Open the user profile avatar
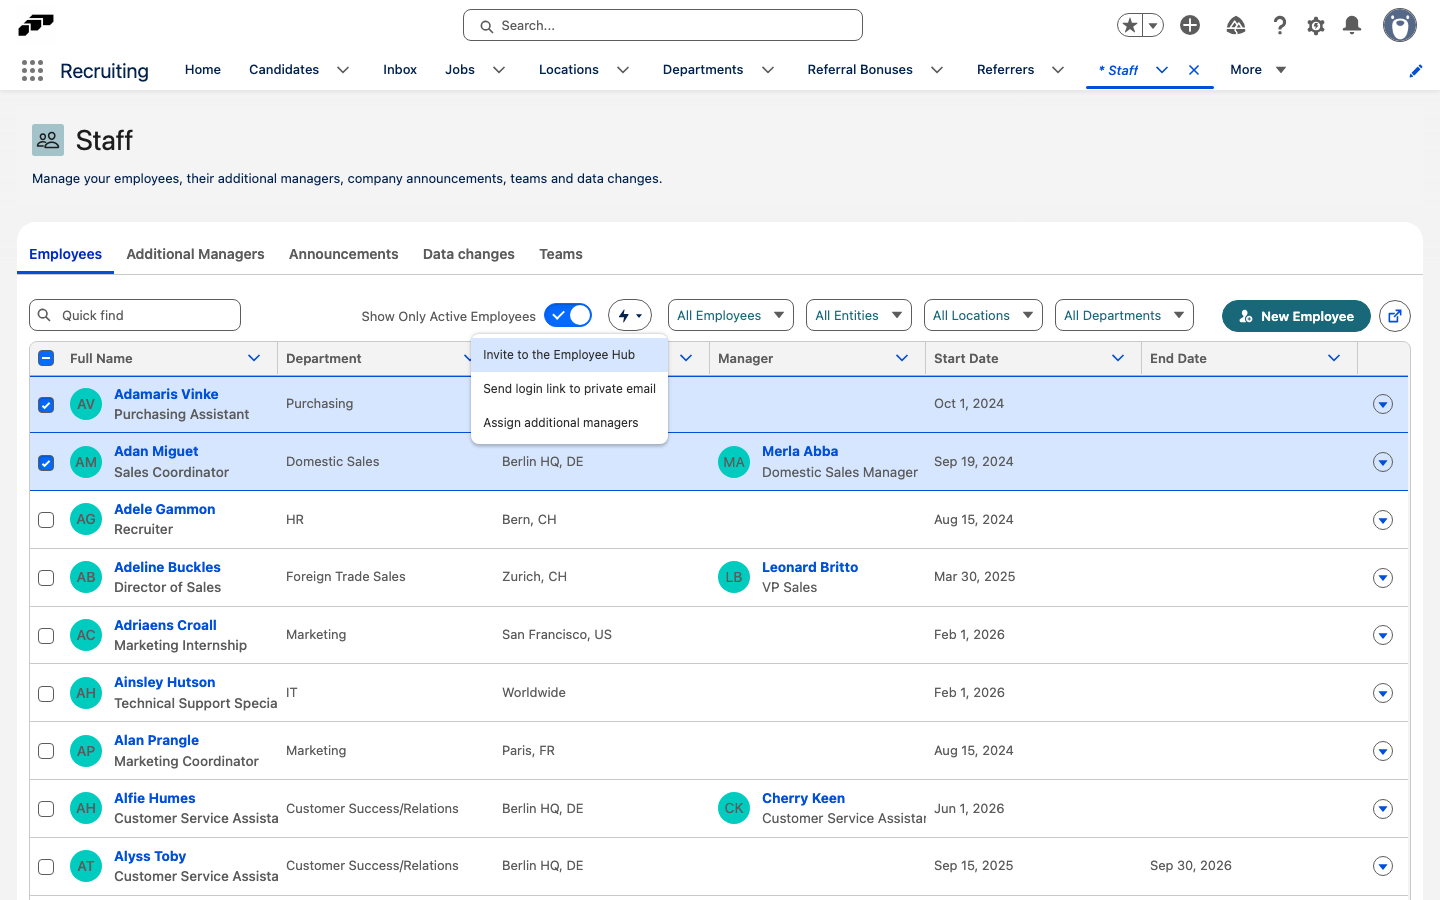Image resolution: width=1440 pixels, height=900 pixels. pyautogui.click(x=1400, y=25)
